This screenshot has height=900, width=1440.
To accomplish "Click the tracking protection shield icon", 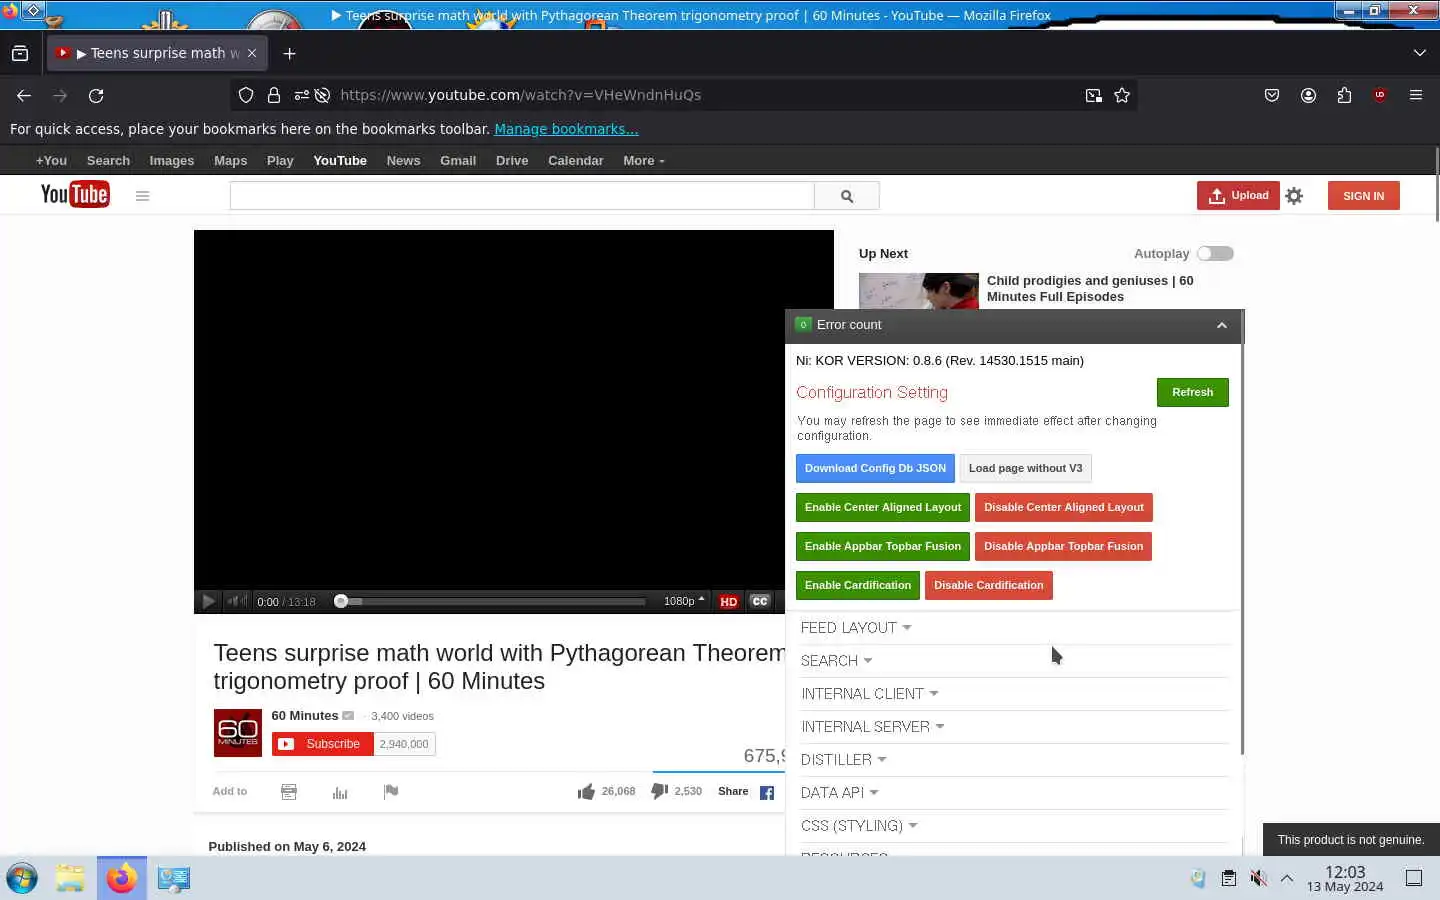I will coord(246,95).
